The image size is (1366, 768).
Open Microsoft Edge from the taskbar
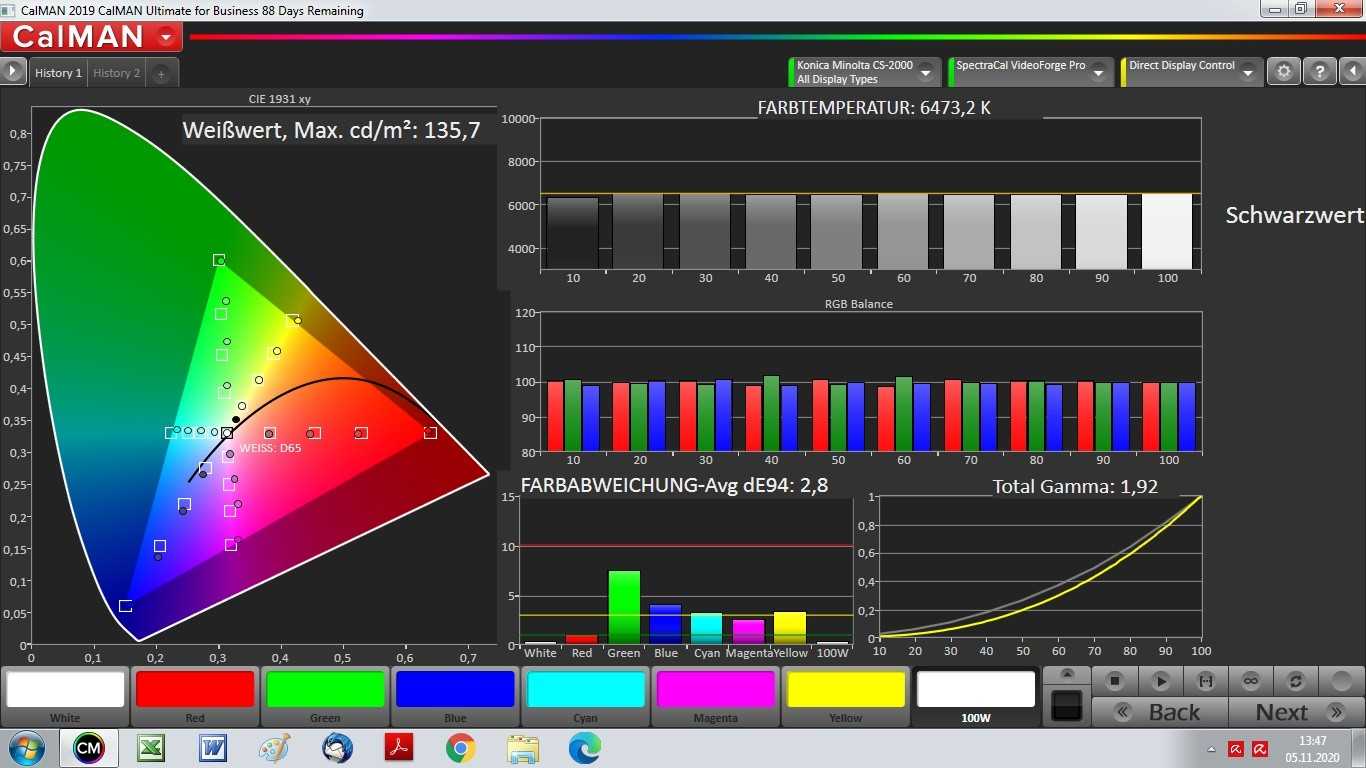[585, 748]
